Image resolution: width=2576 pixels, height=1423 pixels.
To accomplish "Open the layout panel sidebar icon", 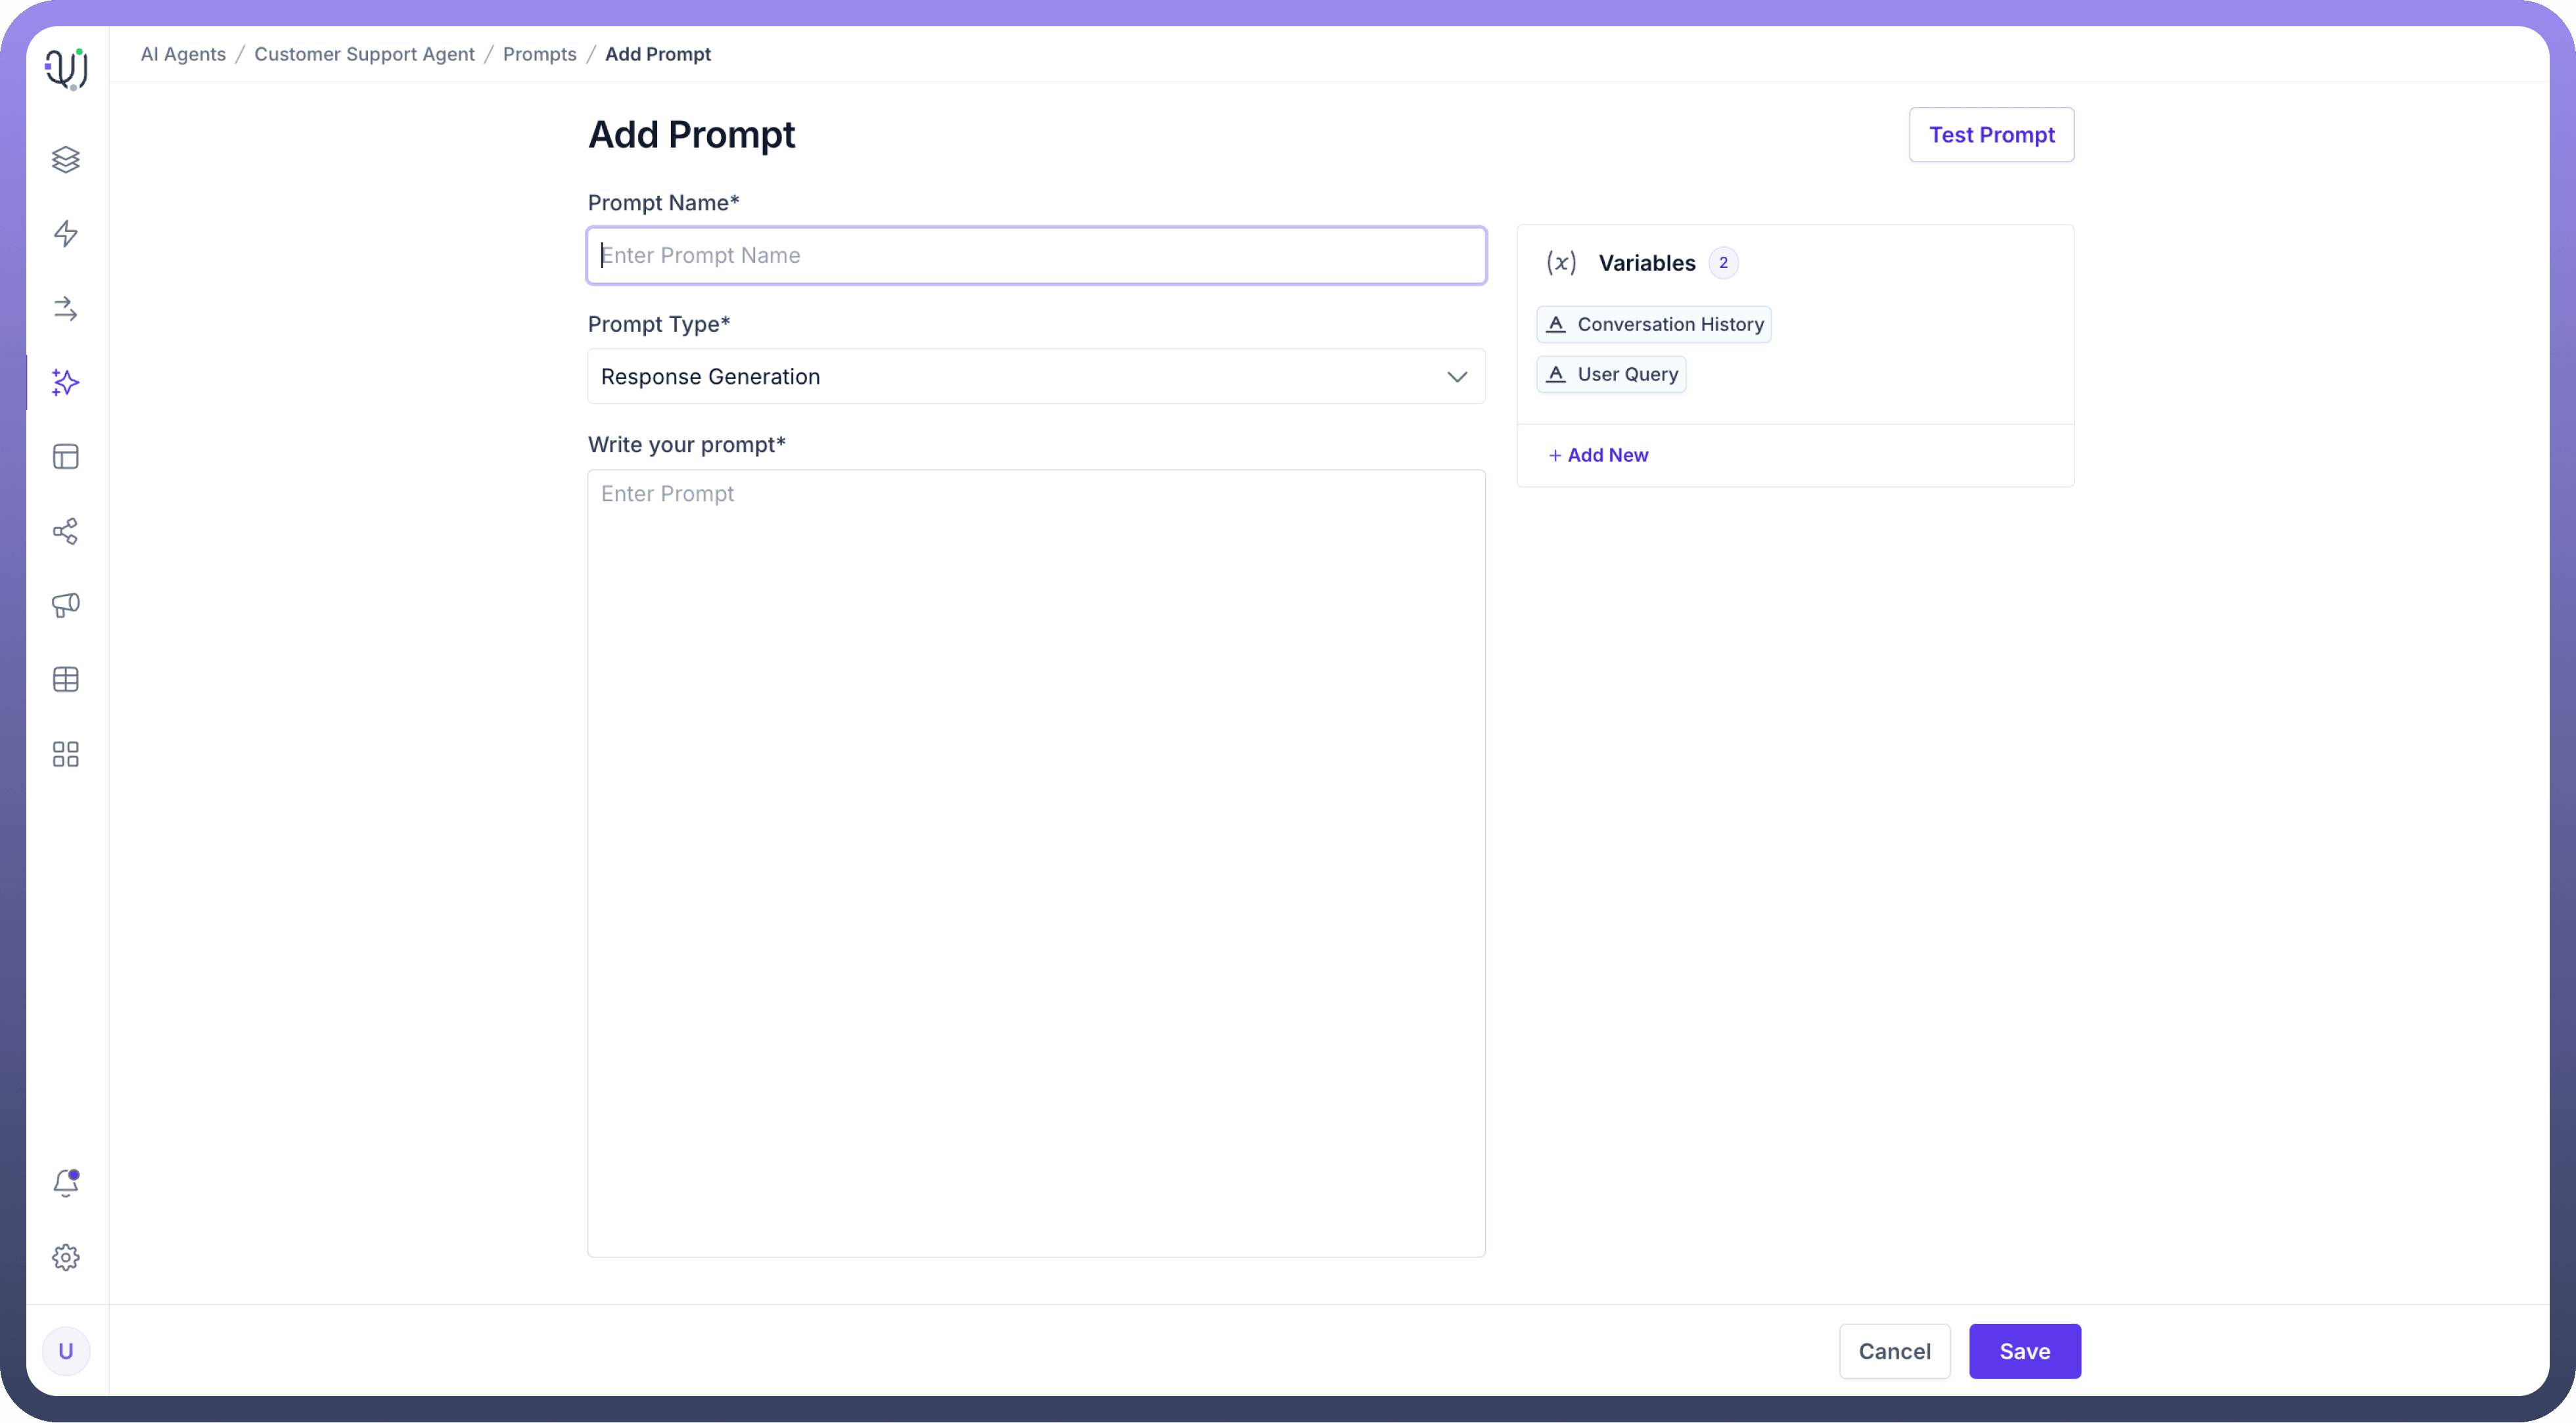I will click(x=66, y=457).
